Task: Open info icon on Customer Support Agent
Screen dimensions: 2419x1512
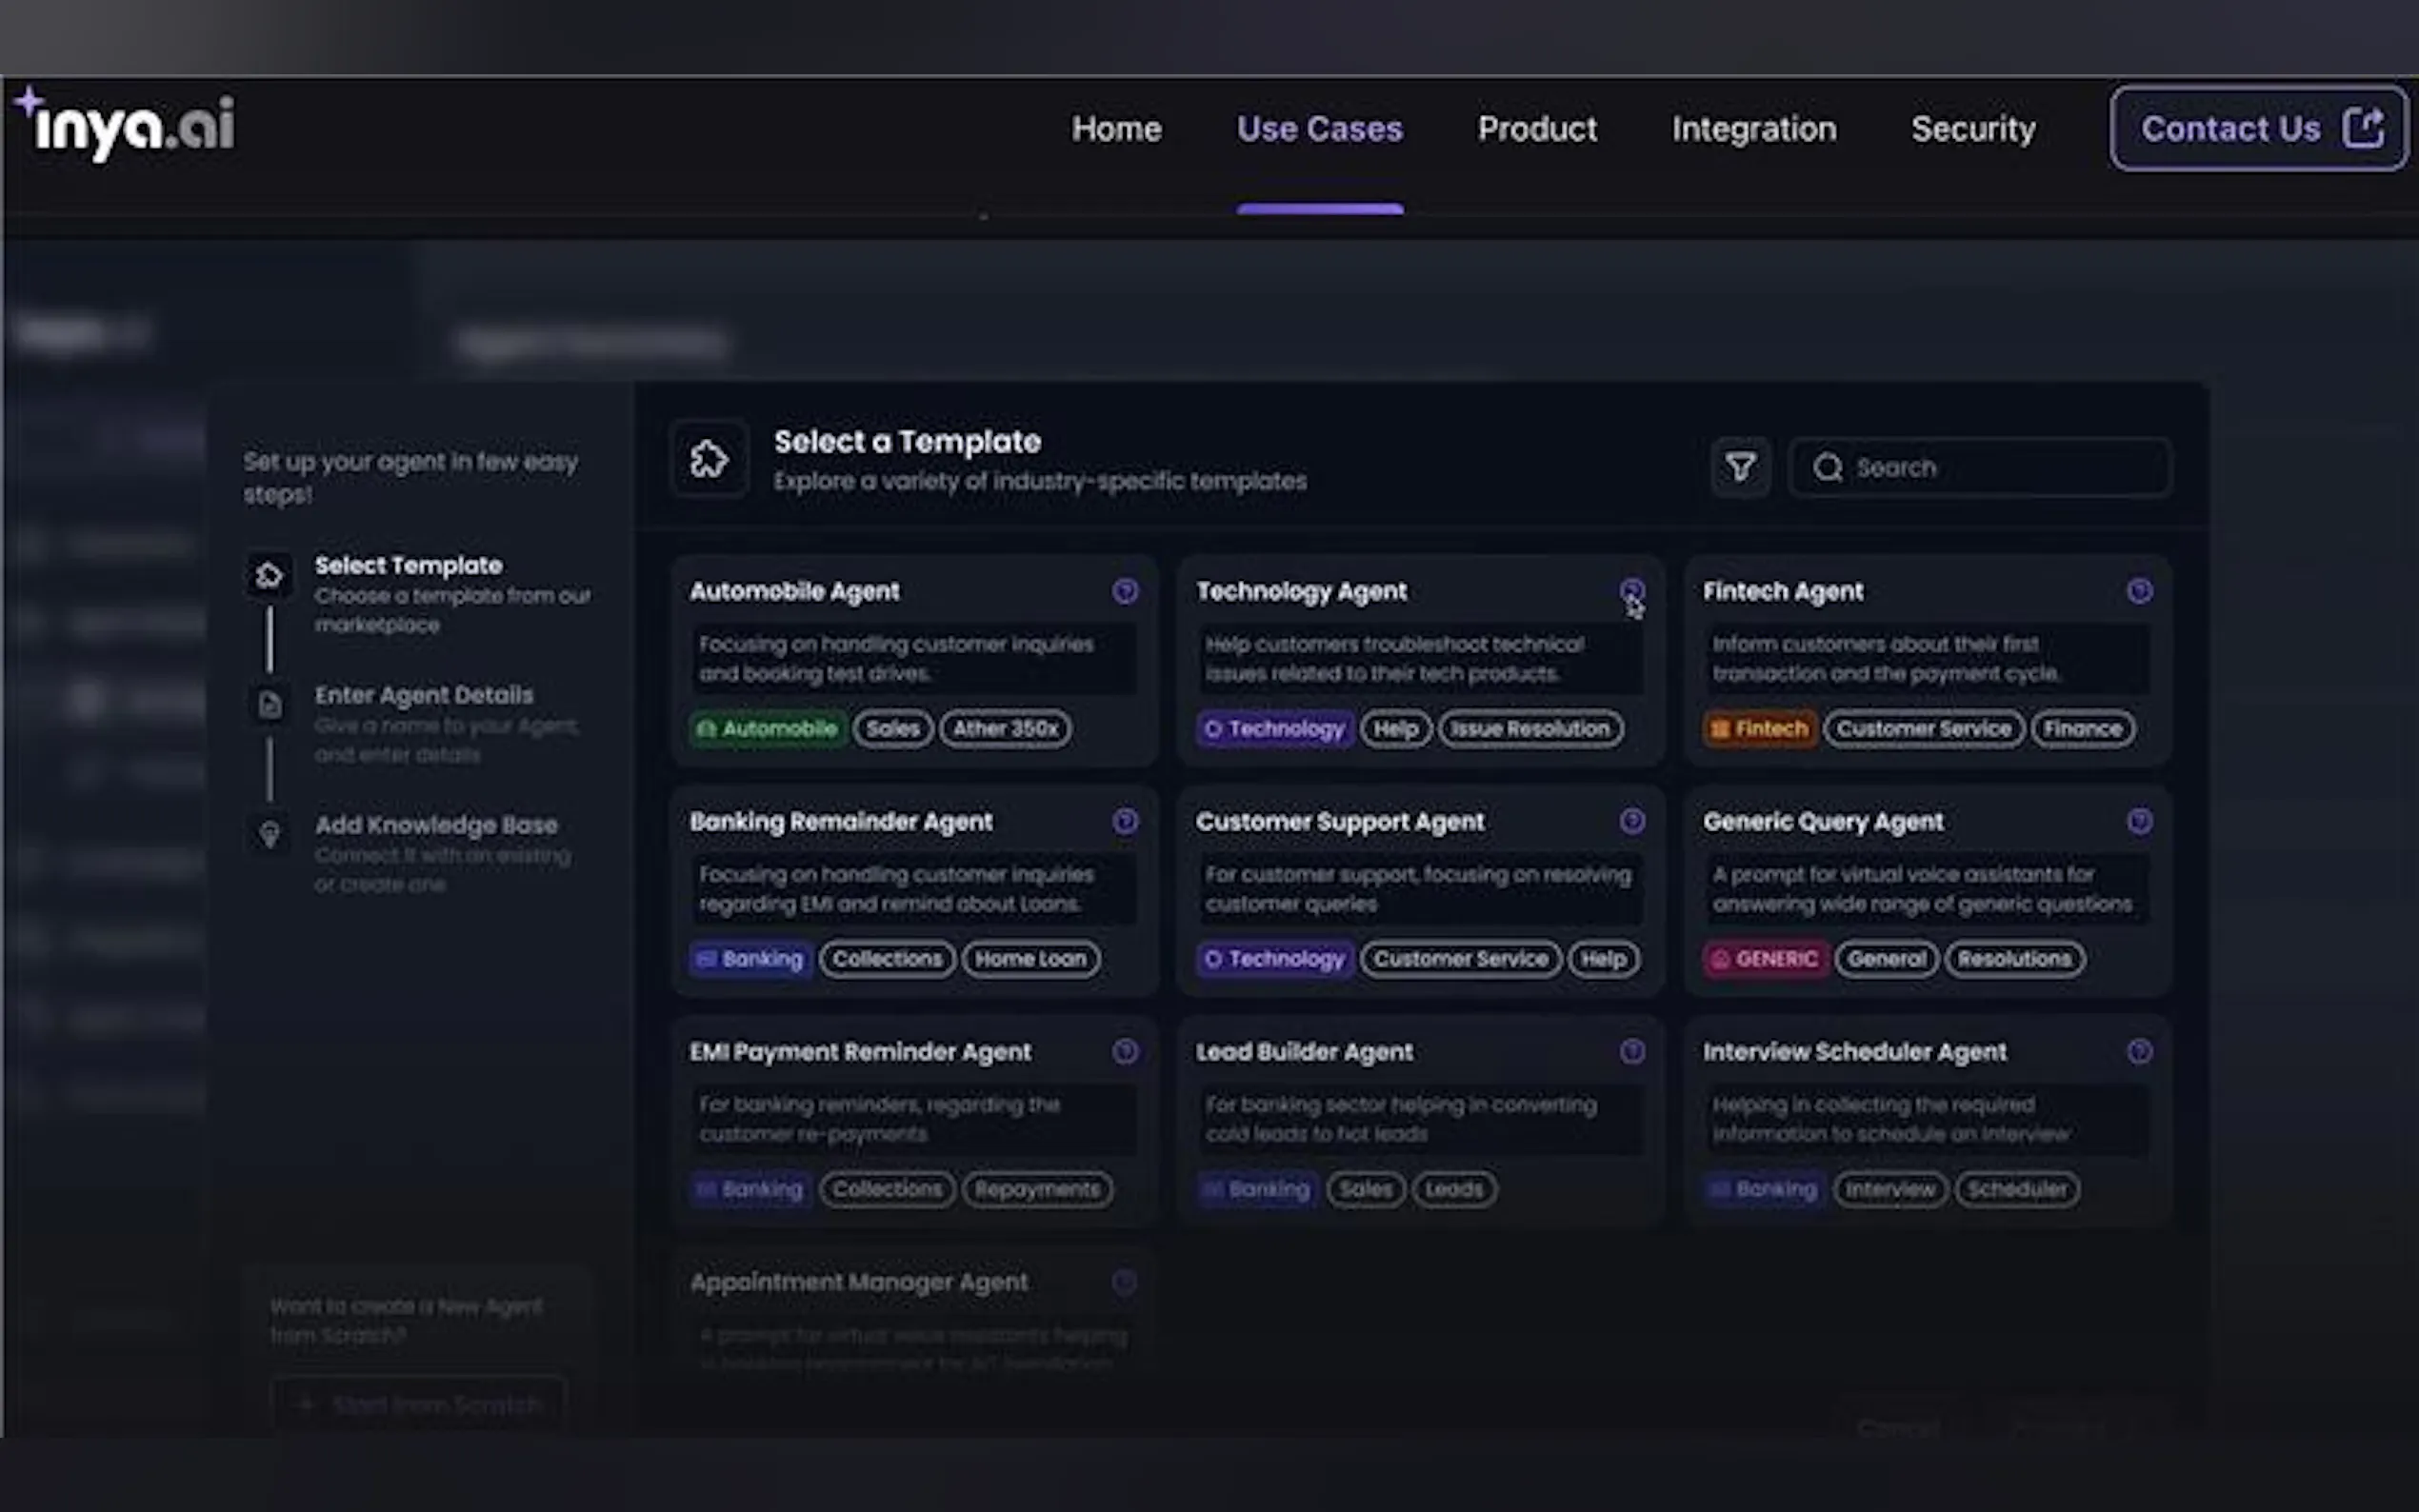Action: [1631, 821]
